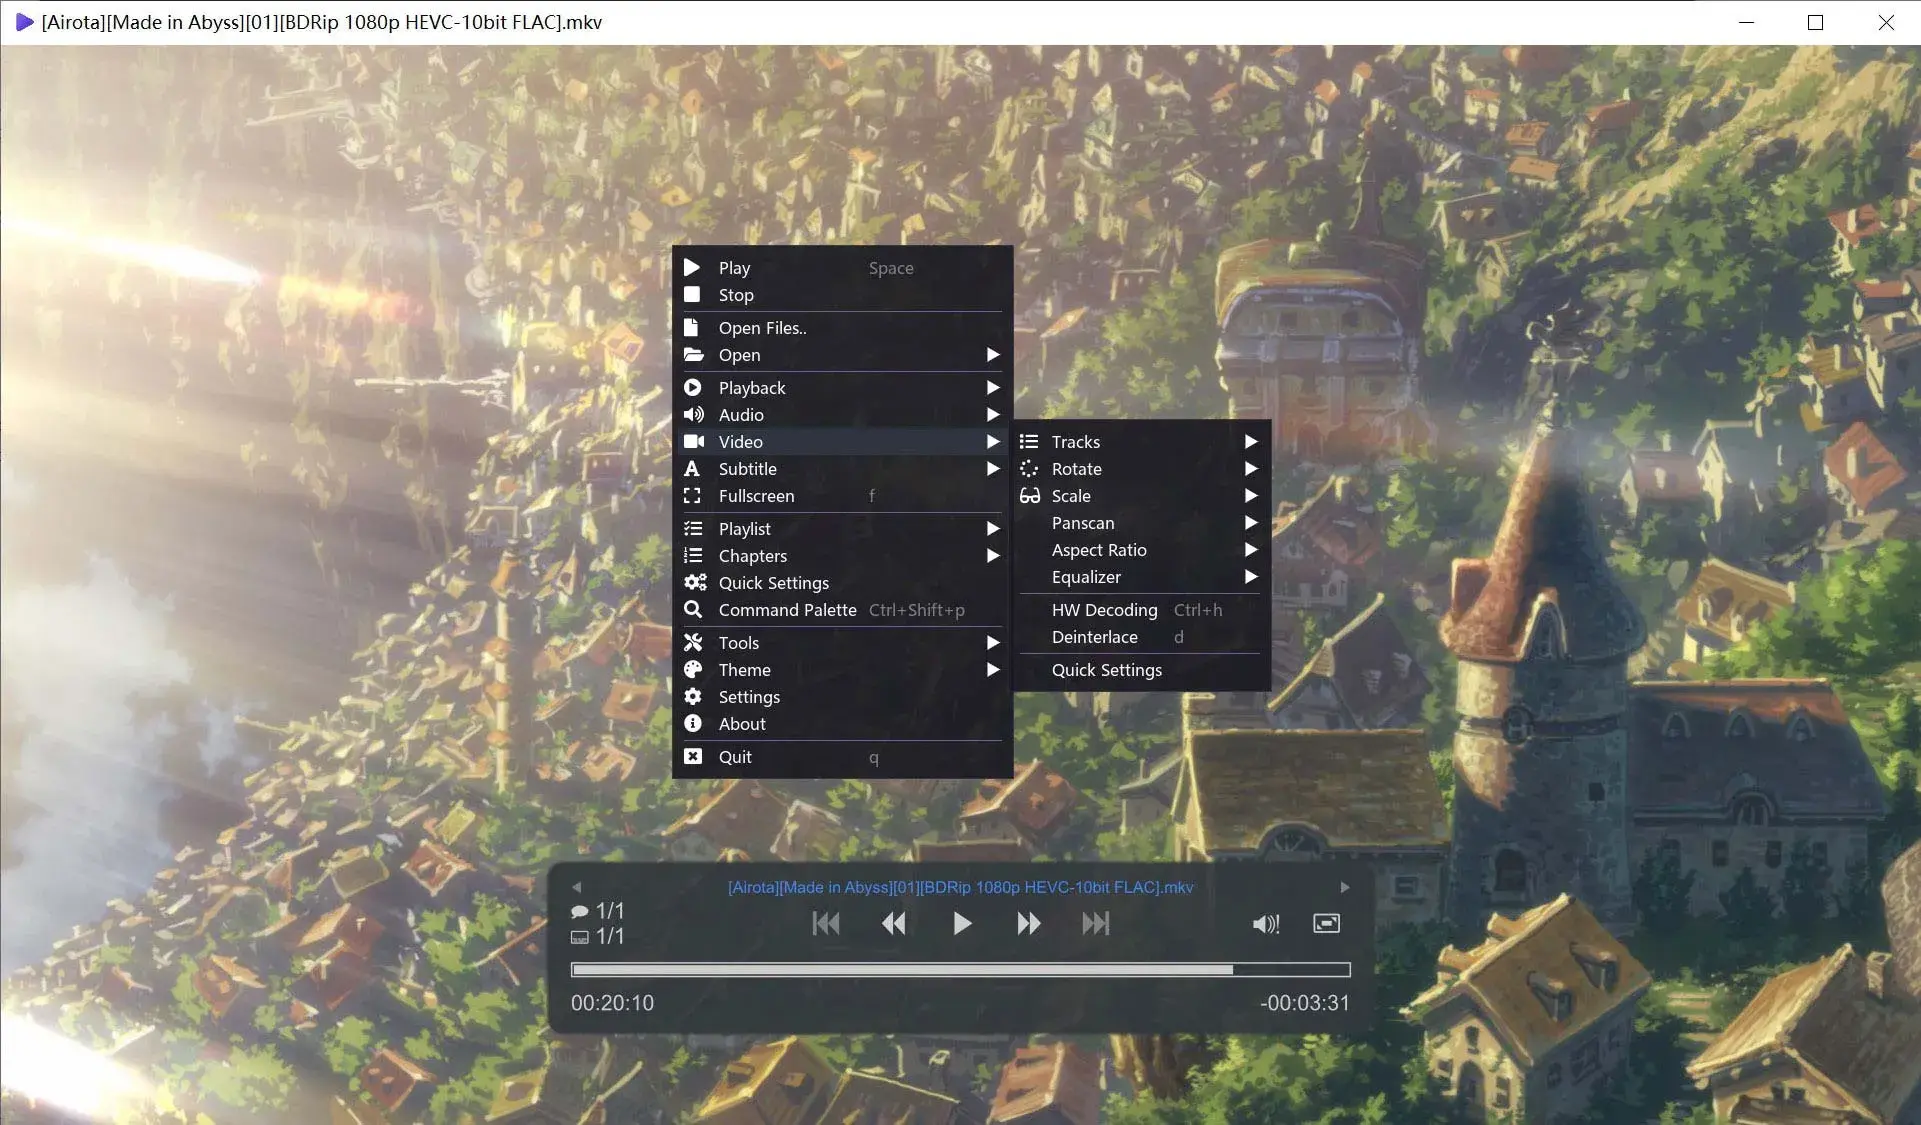Click on the seek progress bar

coord(960,969)
